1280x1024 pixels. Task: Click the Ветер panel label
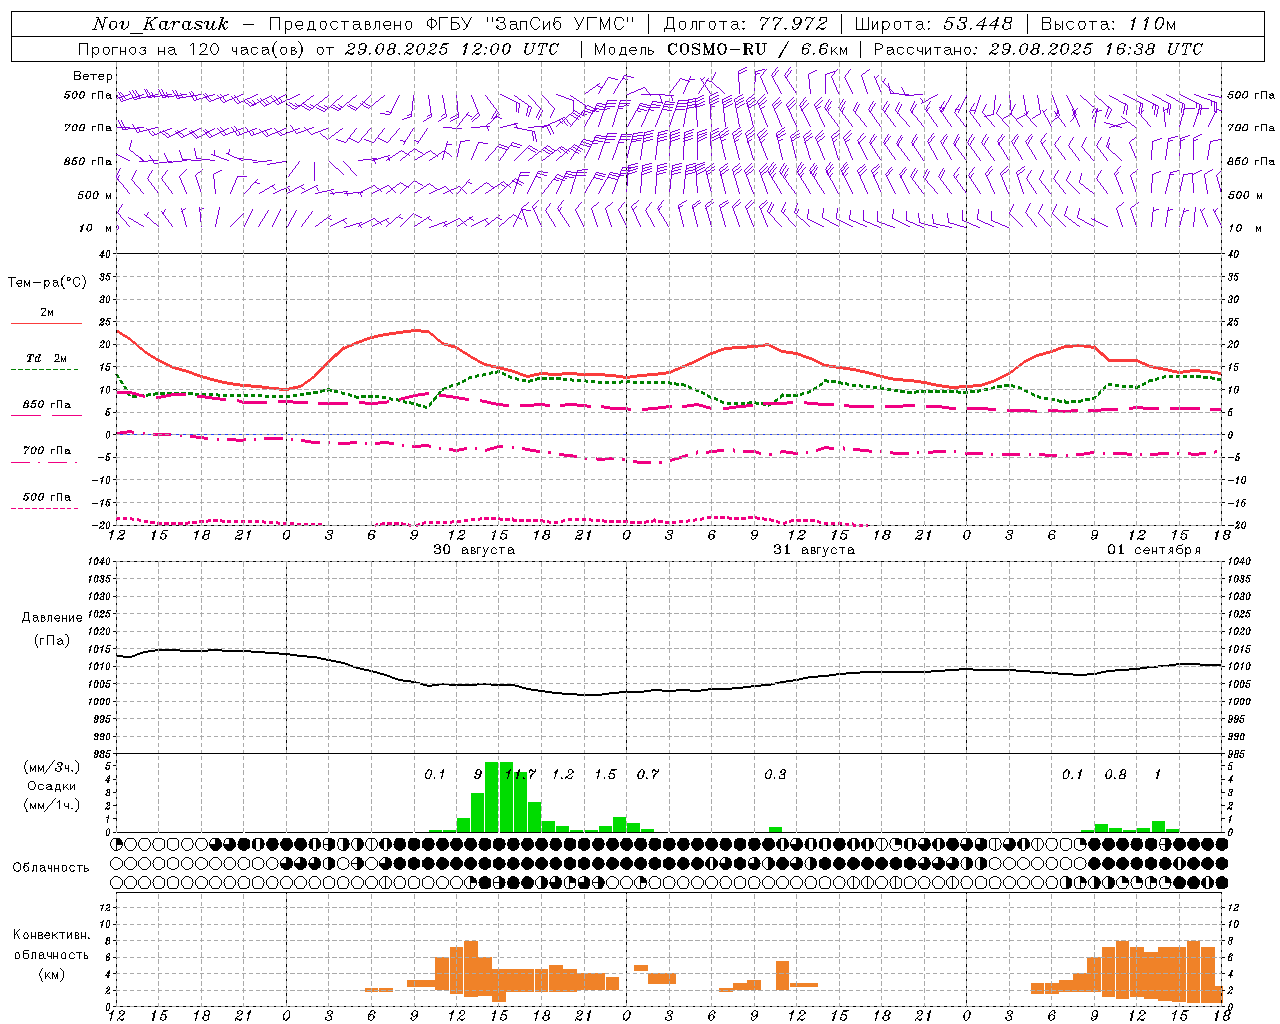(93, 76)
